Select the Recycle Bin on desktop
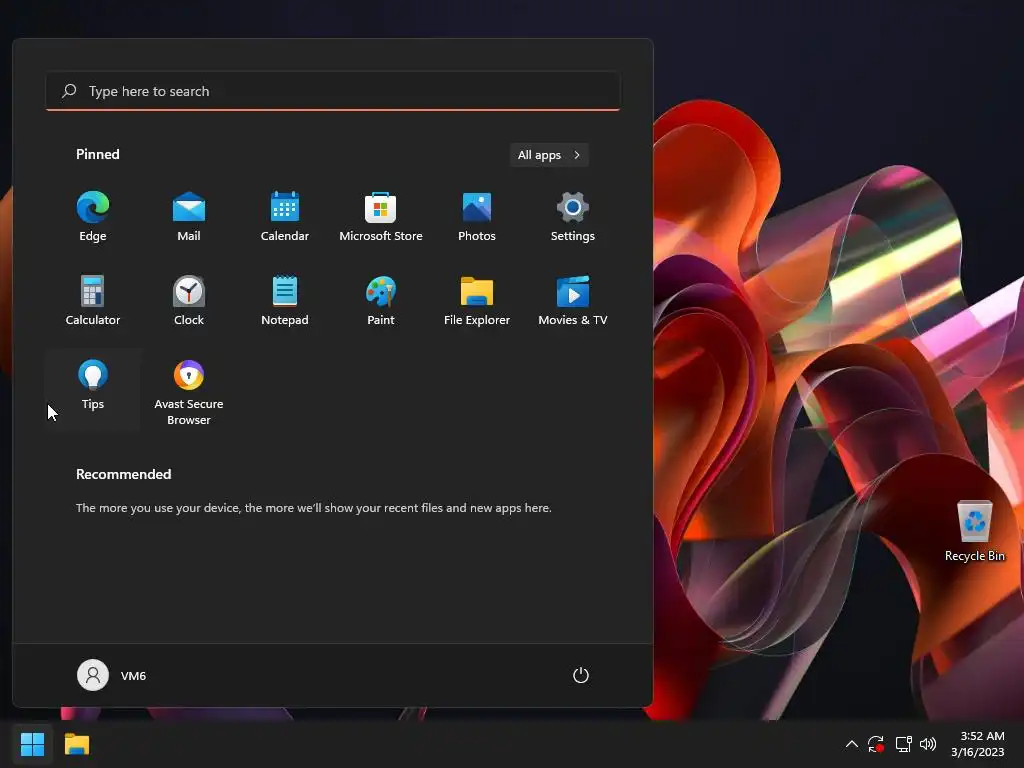 point(974,531)
